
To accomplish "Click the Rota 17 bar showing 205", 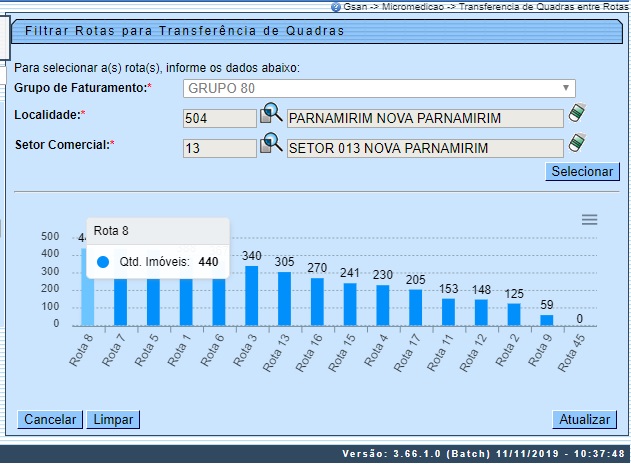I will [x=416, y=307].
